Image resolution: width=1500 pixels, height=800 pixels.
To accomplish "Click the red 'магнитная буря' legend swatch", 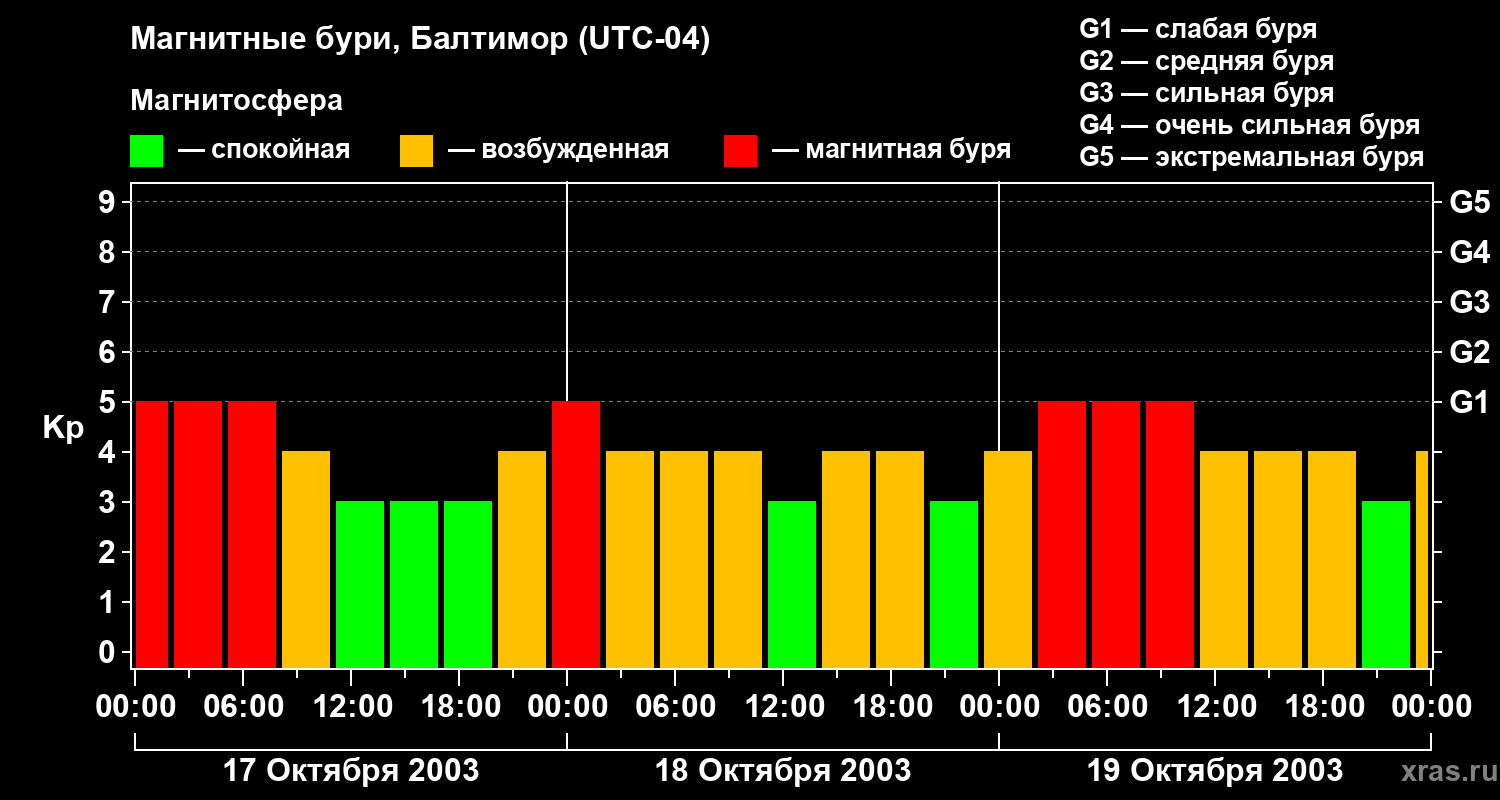I will tap(741, 151).
